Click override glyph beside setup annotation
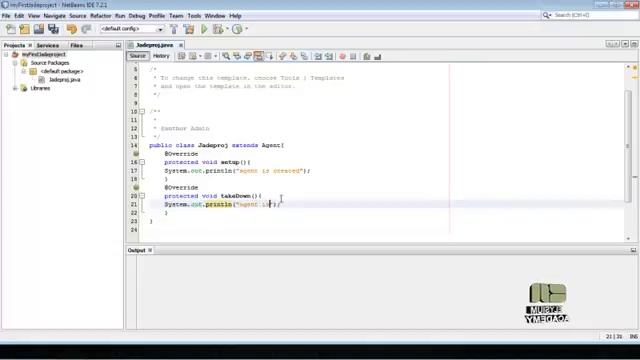The height and width of the screenshot is (360, 640). pos(136,153)
